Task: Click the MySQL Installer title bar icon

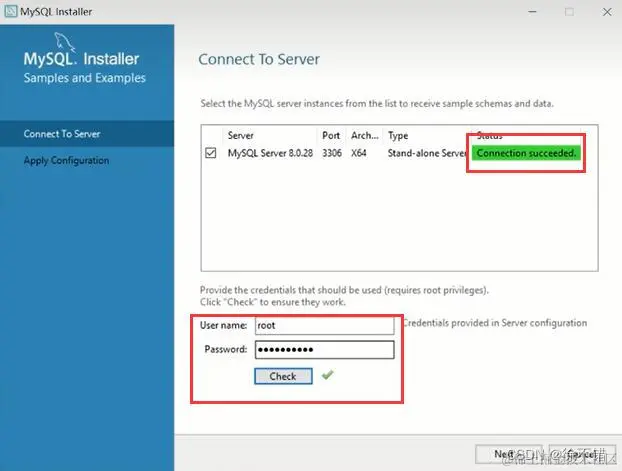Action: point(10,11)
